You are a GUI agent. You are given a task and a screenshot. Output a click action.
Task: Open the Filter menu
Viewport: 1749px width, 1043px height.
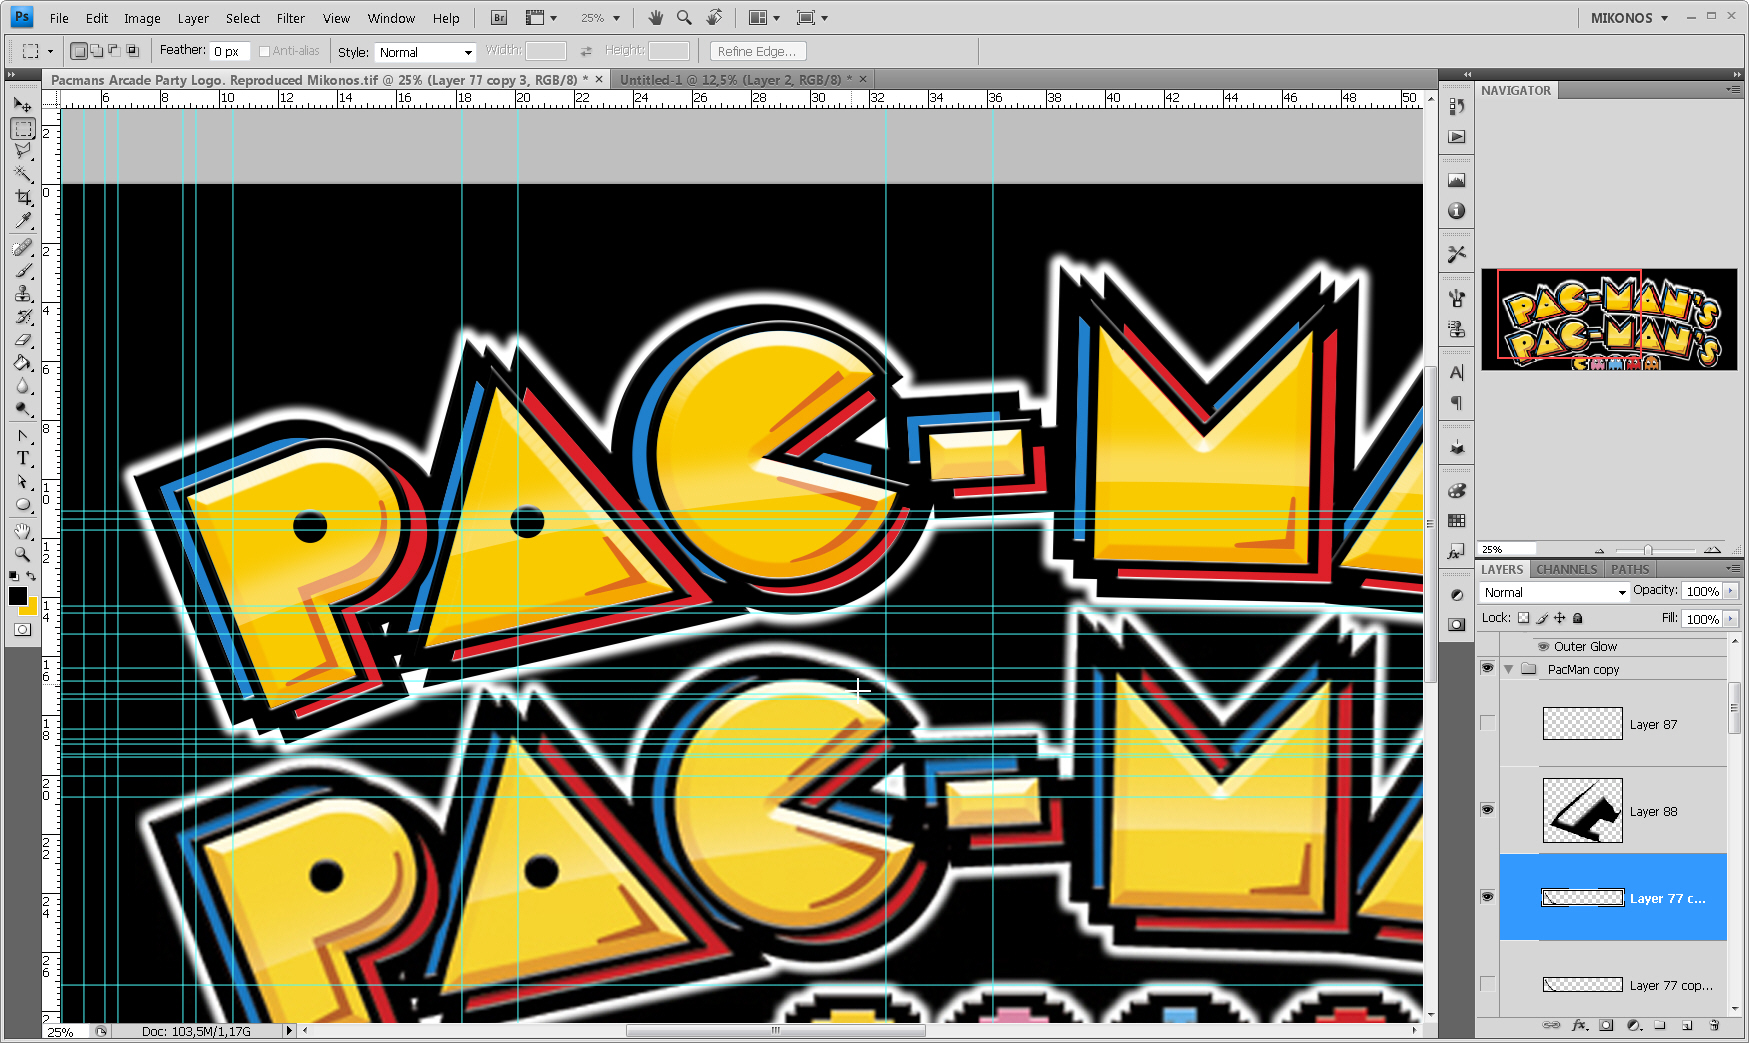click(x=290, y=17)
